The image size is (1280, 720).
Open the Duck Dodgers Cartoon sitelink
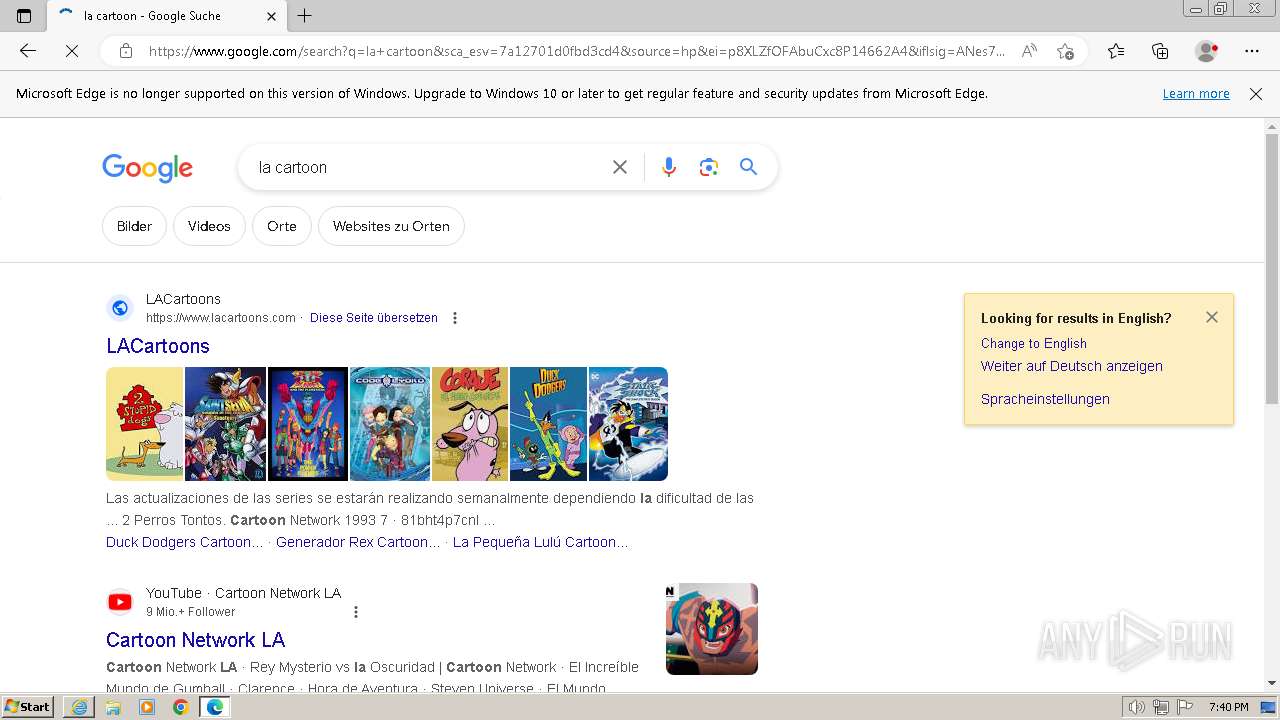point(185,542)
